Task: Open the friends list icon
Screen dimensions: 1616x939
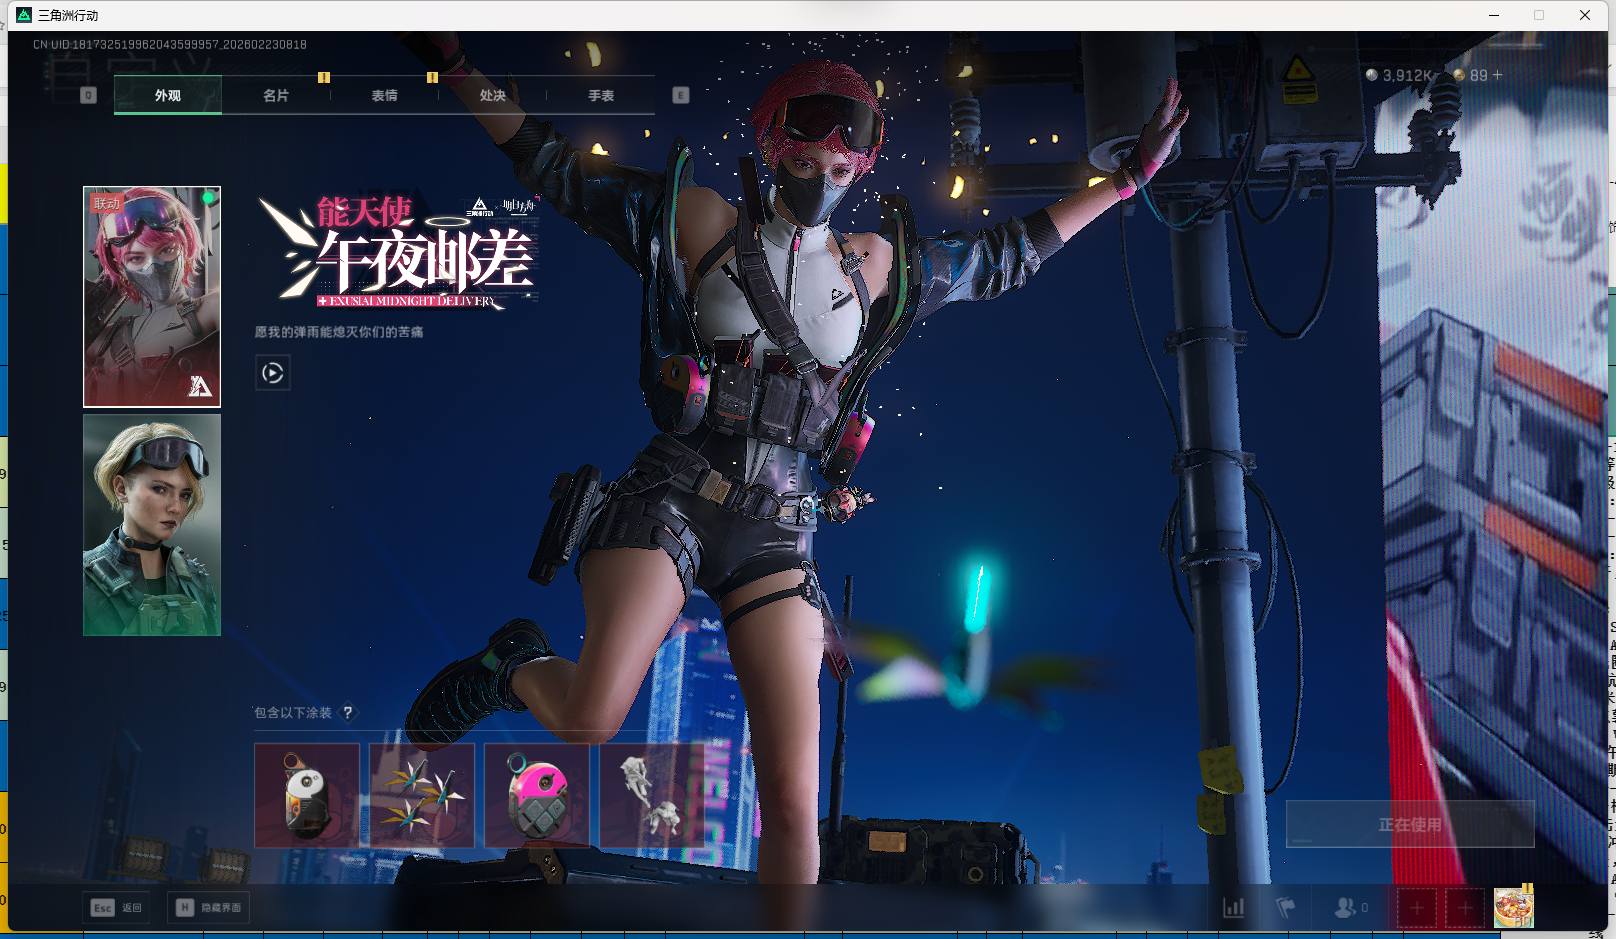Action: tap(1346, 908)
